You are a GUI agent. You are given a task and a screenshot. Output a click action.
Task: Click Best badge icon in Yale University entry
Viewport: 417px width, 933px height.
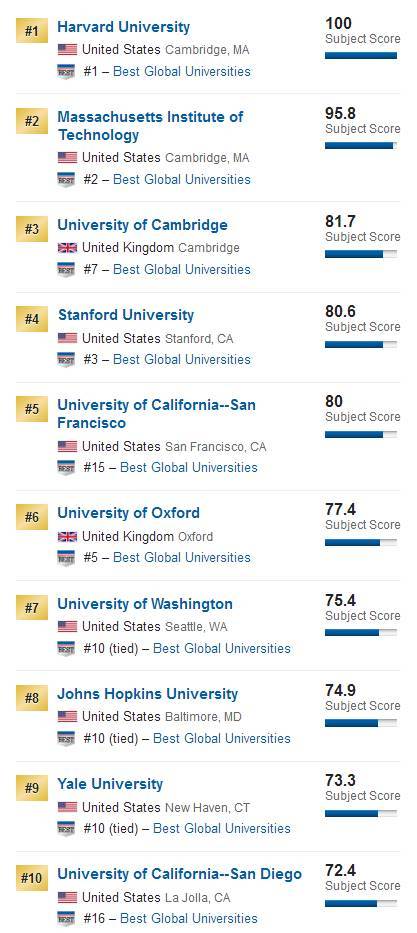coord(66,828)
